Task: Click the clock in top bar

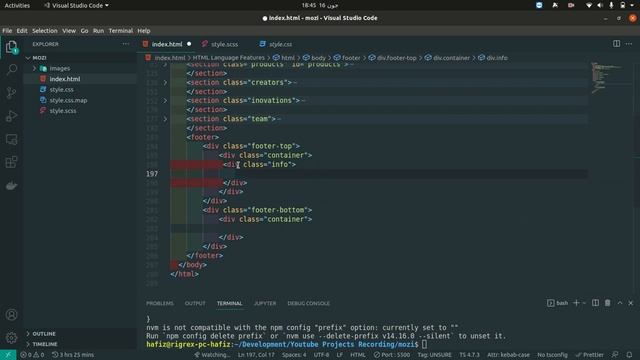Action: pos(320,5)
